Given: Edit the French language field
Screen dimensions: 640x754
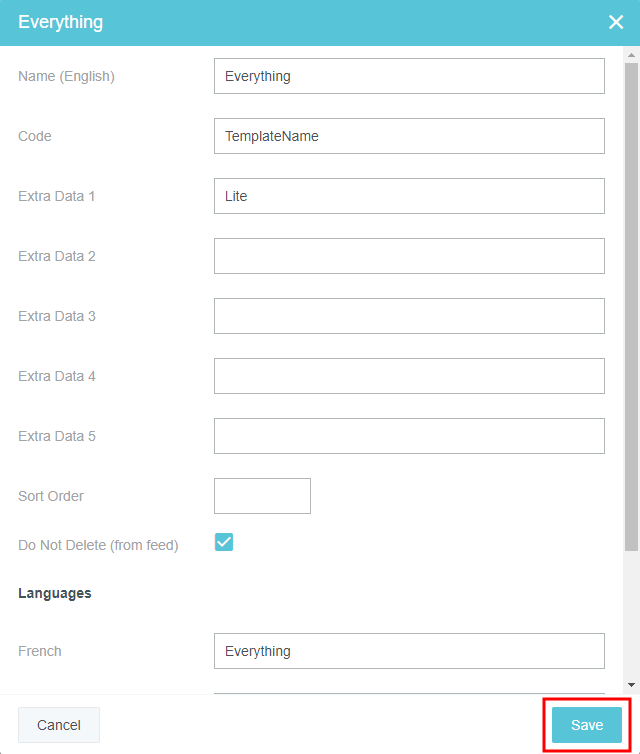Looking at the screenshot, I should pos(409,651).
